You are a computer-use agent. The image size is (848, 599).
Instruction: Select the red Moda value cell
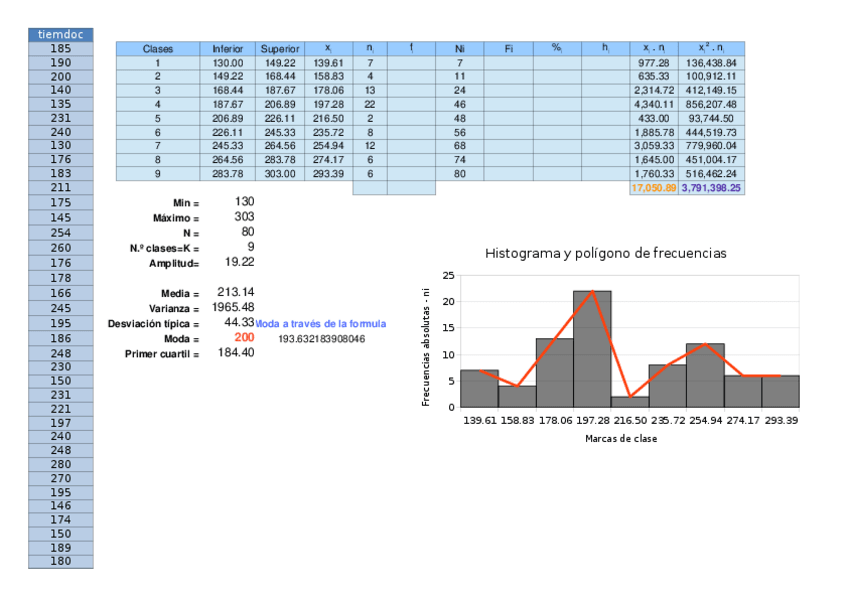(x=244, y=338)
